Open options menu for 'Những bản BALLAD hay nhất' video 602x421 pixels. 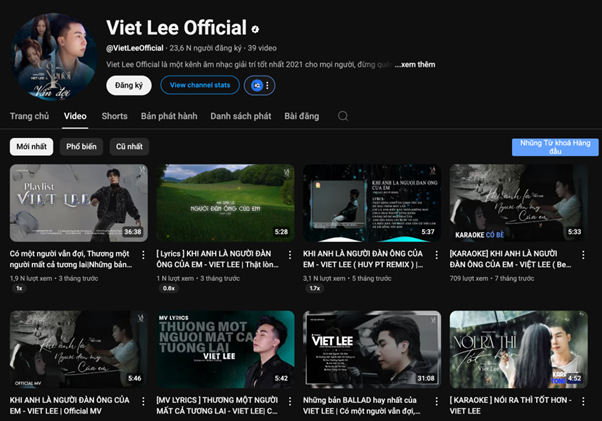437,401
